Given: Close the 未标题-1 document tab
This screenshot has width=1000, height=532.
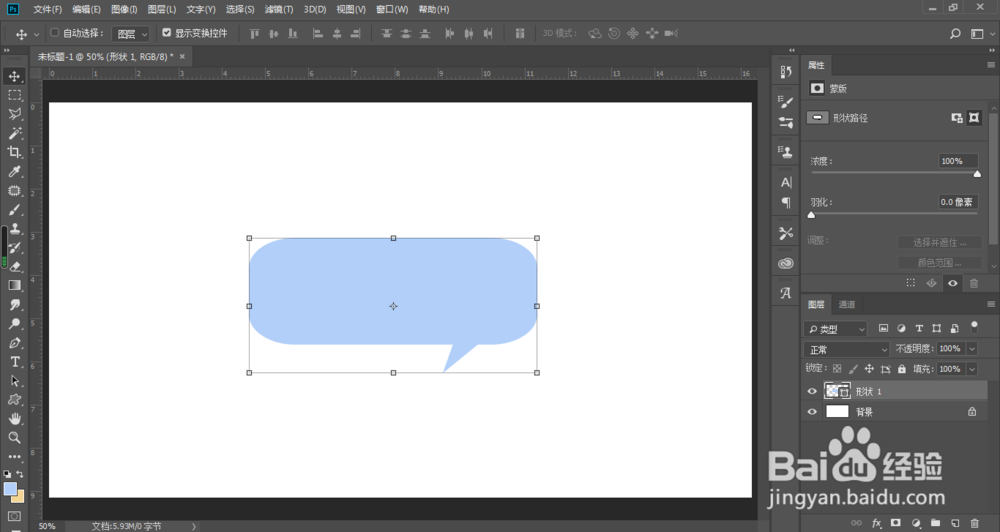Looking at the screenshot, I should [182, 57].
